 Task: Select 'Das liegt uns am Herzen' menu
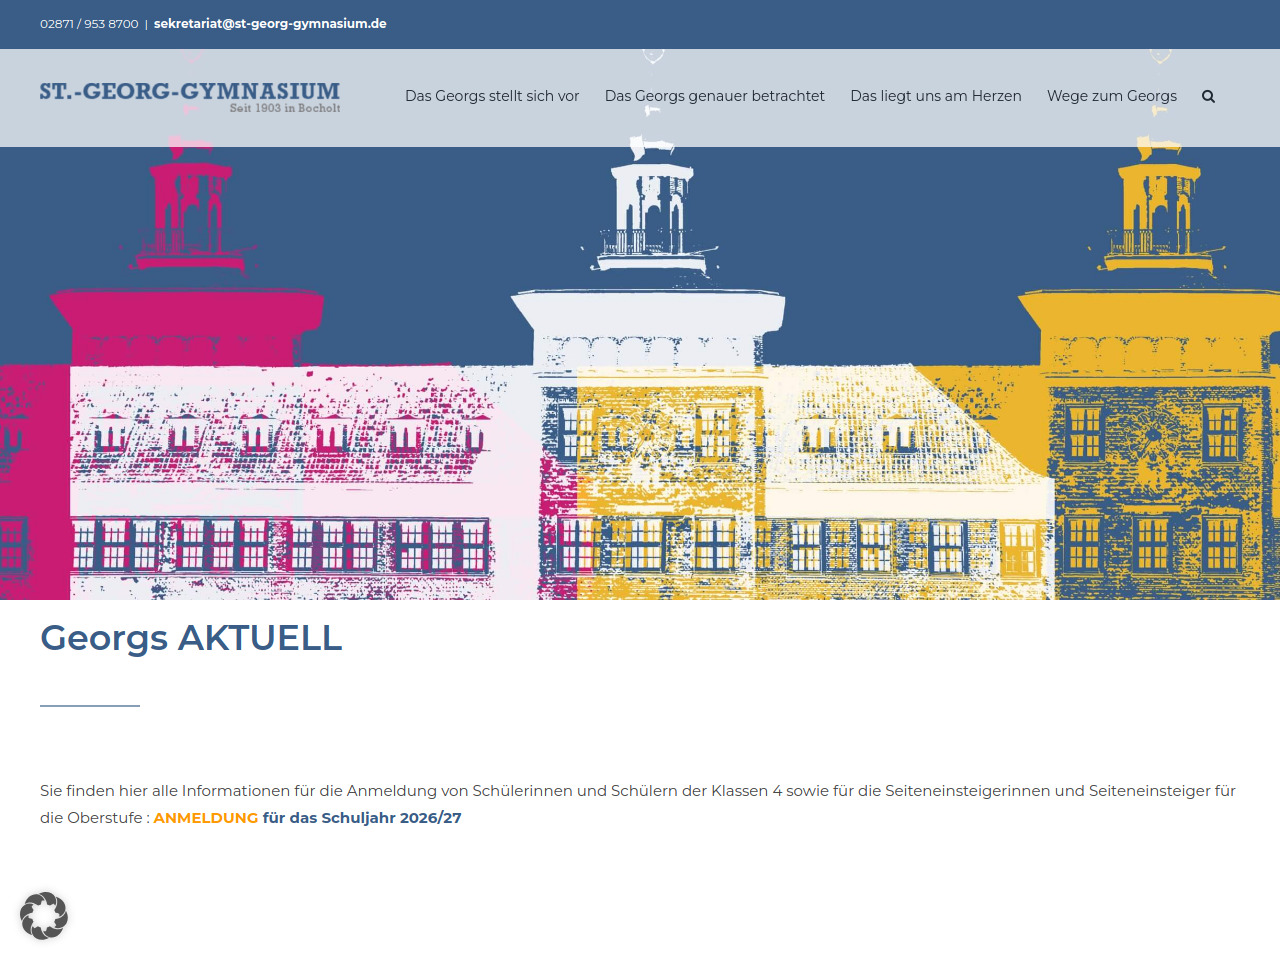(935, 96)
